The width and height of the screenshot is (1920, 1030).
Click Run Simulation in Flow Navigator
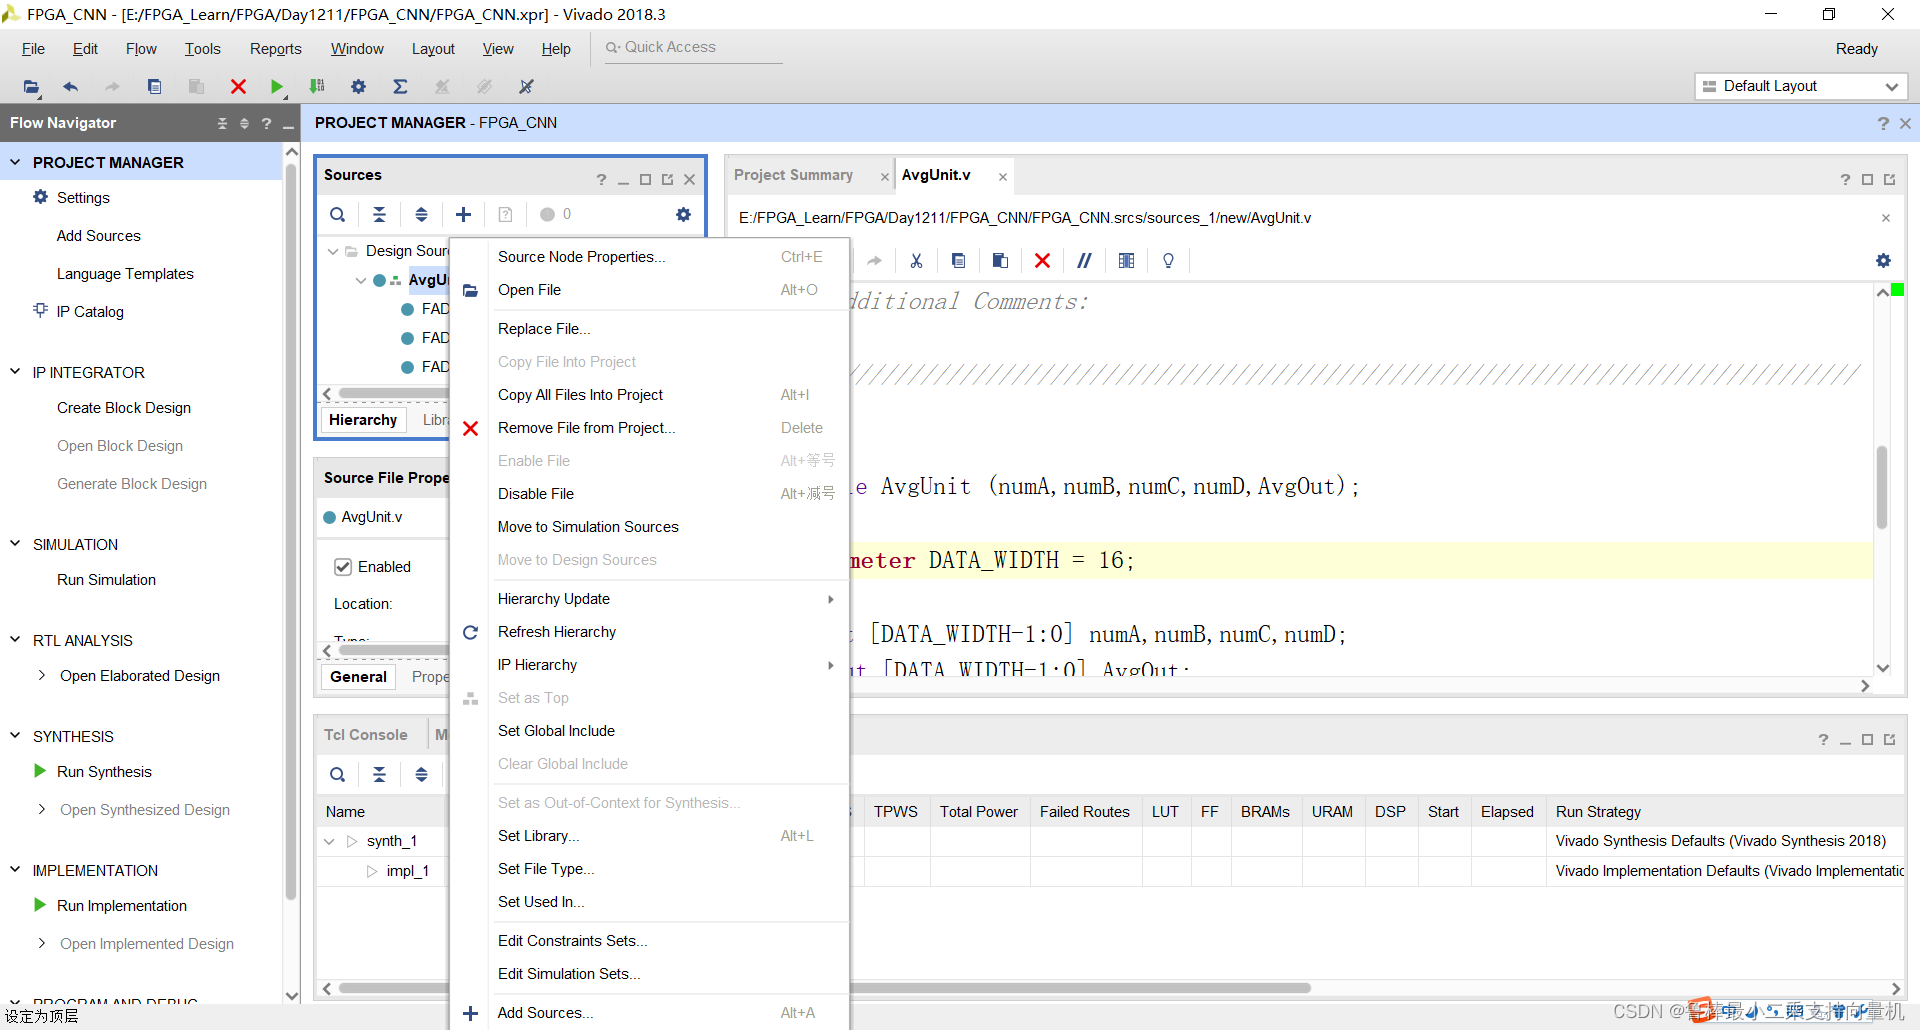(x=106, y=580)
